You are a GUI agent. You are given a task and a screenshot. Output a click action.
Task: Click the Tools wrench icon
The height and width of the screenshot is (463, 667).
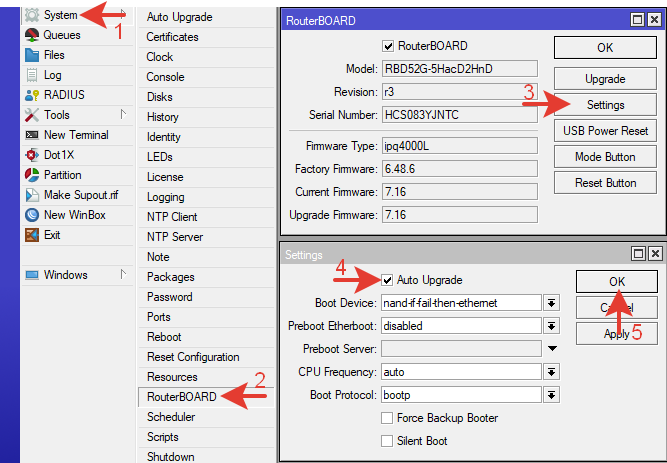(32, 115)
